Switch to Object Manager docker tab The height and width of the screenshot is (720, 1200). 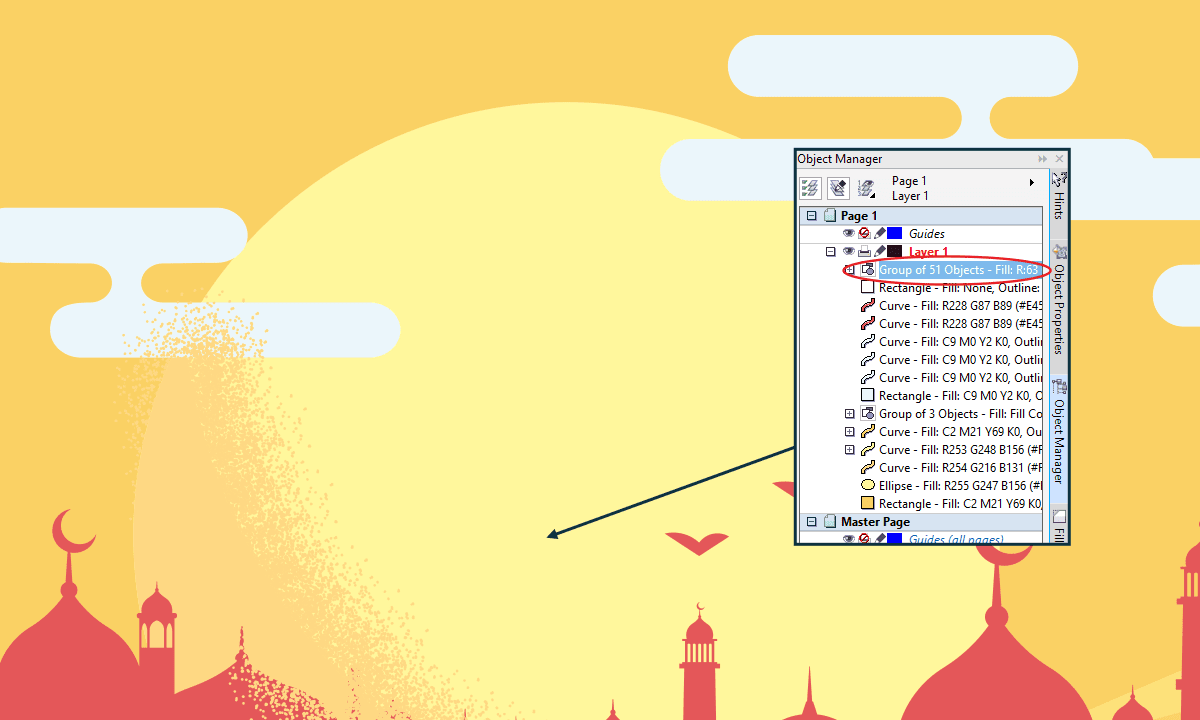pos(1059,437)
